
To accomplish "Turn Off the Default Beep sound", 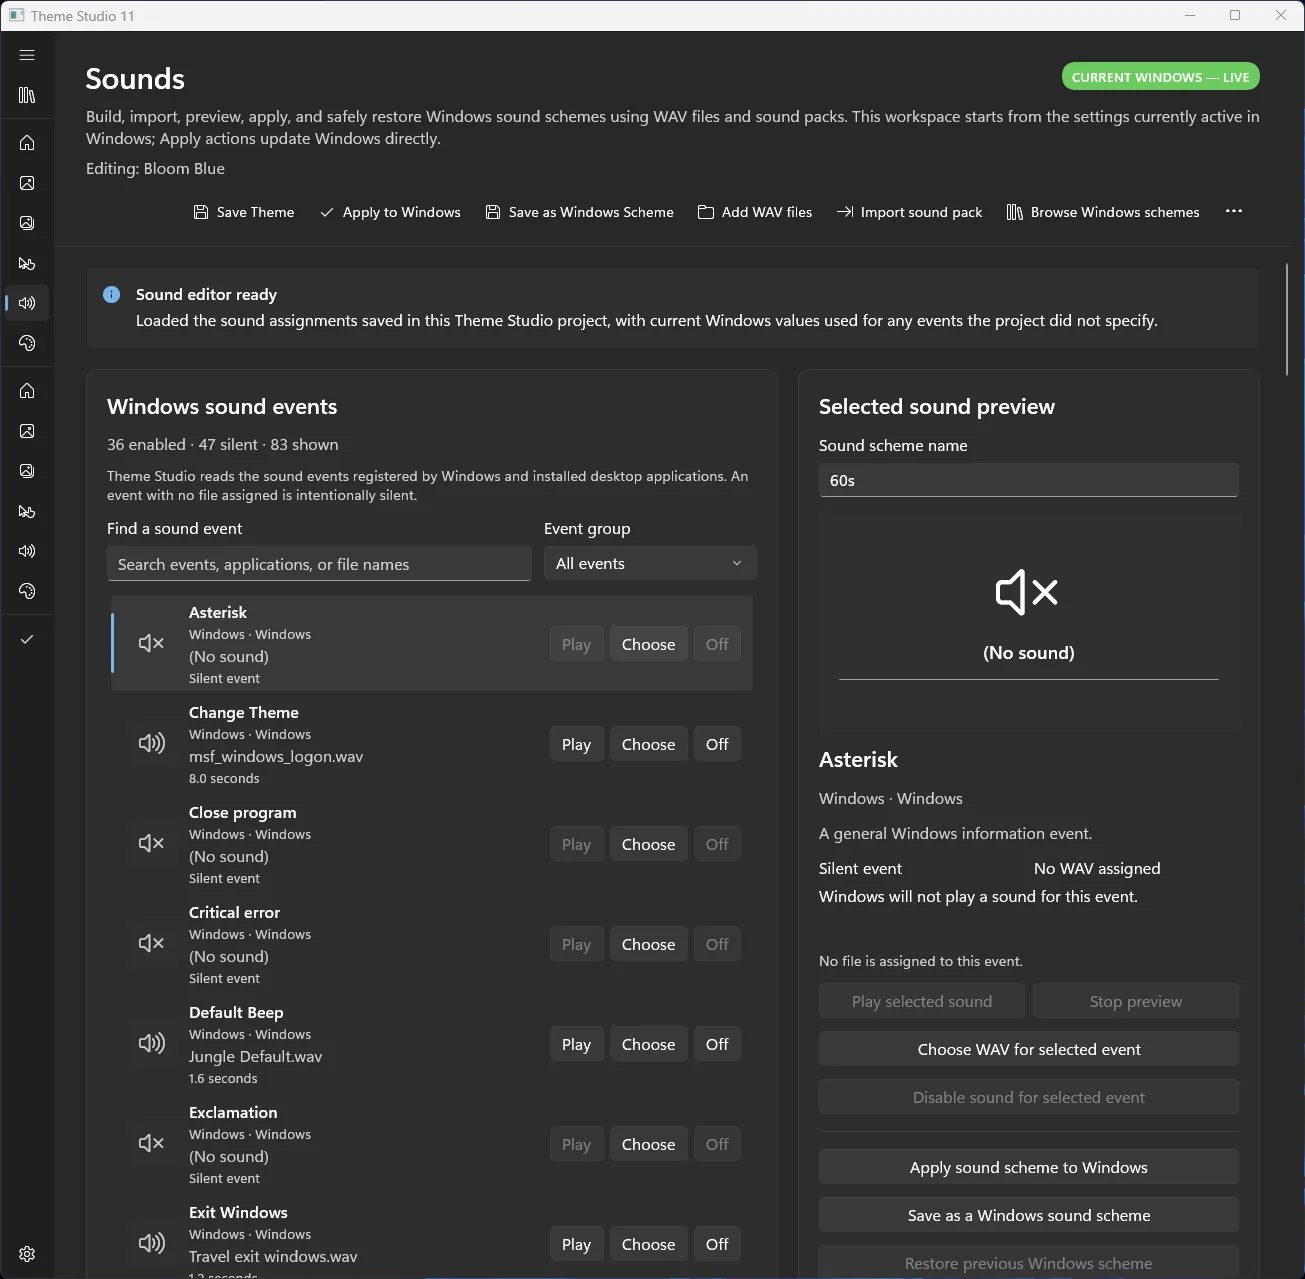I will point(717,1044).
